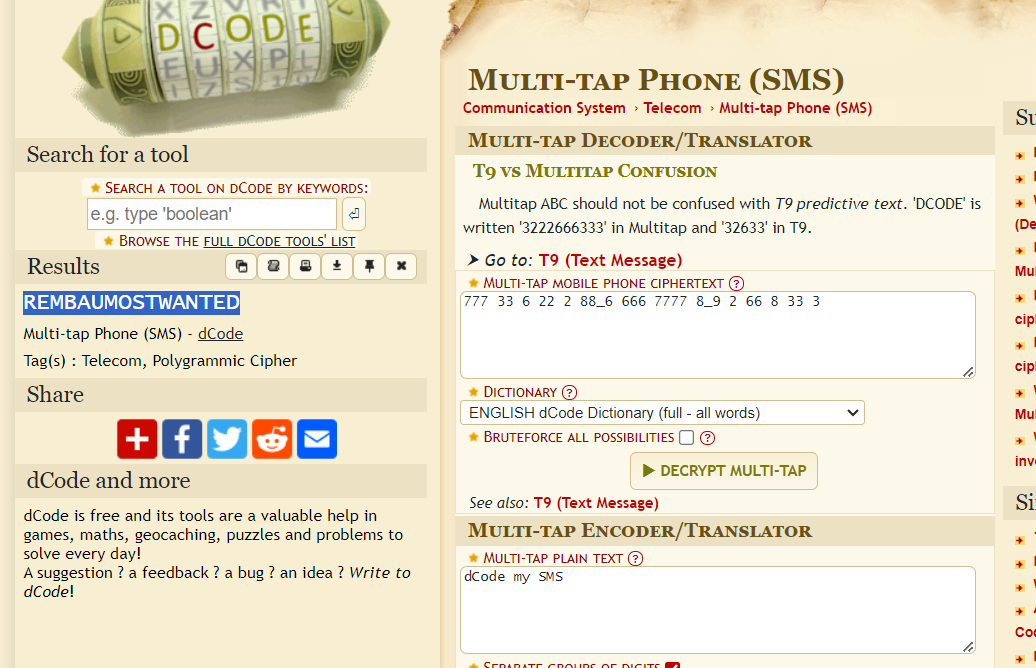Open the Dictionary language dropdown
1036x668 pixels.
click(662, 413)
